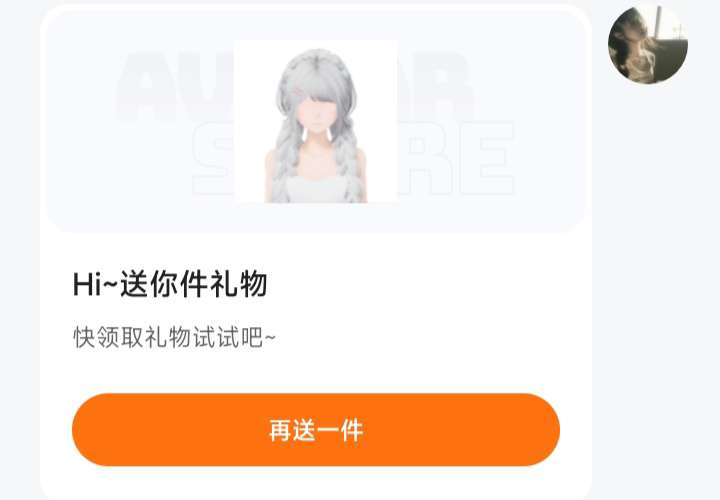
Task: Click the gray margin left of gift card
Action: tap(20, 250)
